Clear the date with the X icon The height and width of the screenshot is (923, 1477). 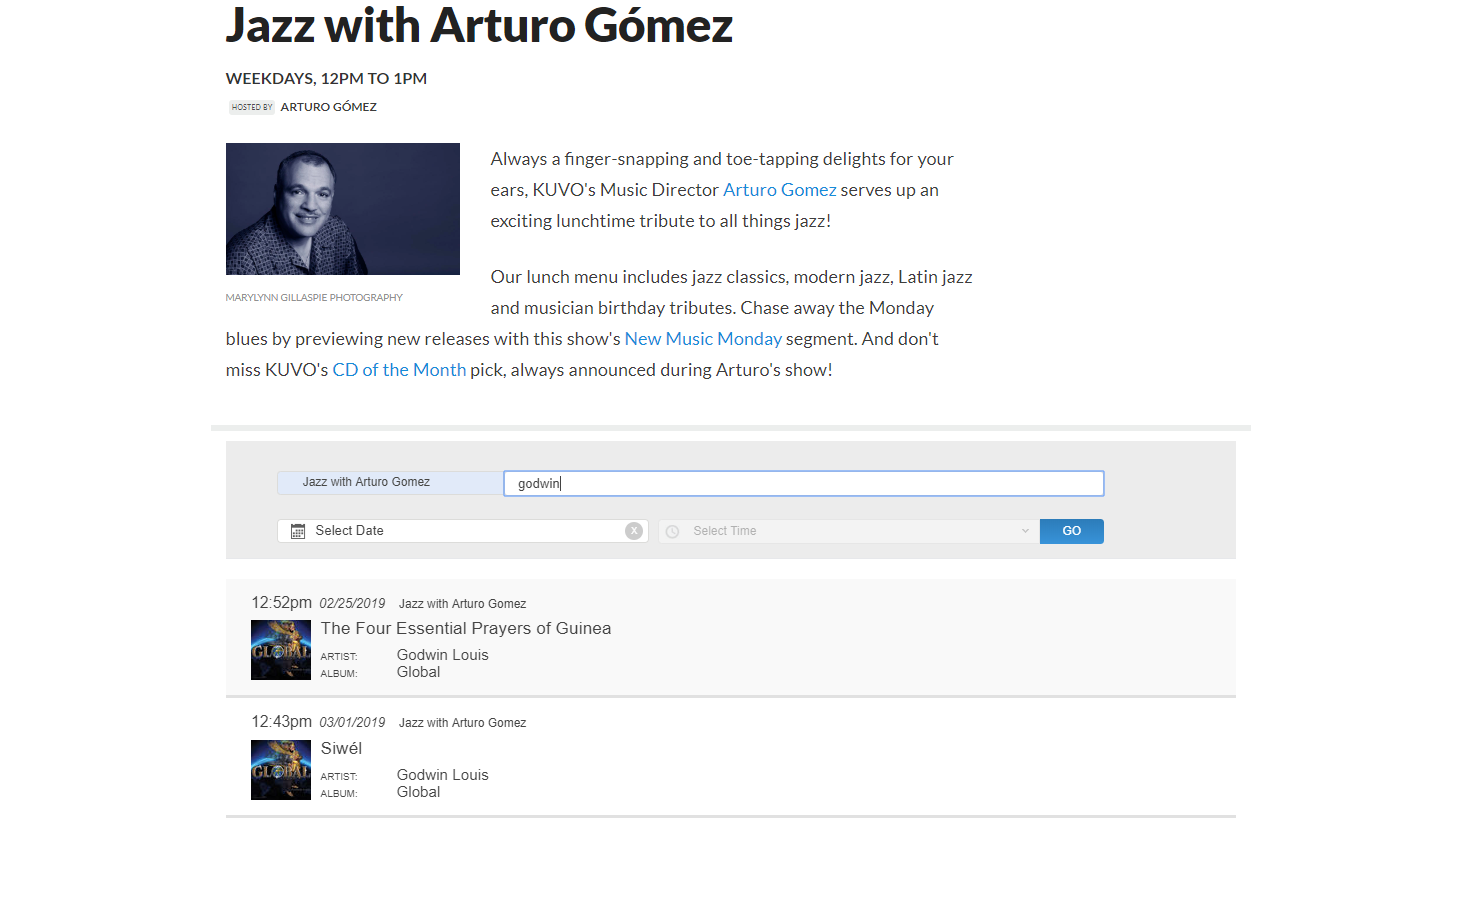[x=634, y=531]
